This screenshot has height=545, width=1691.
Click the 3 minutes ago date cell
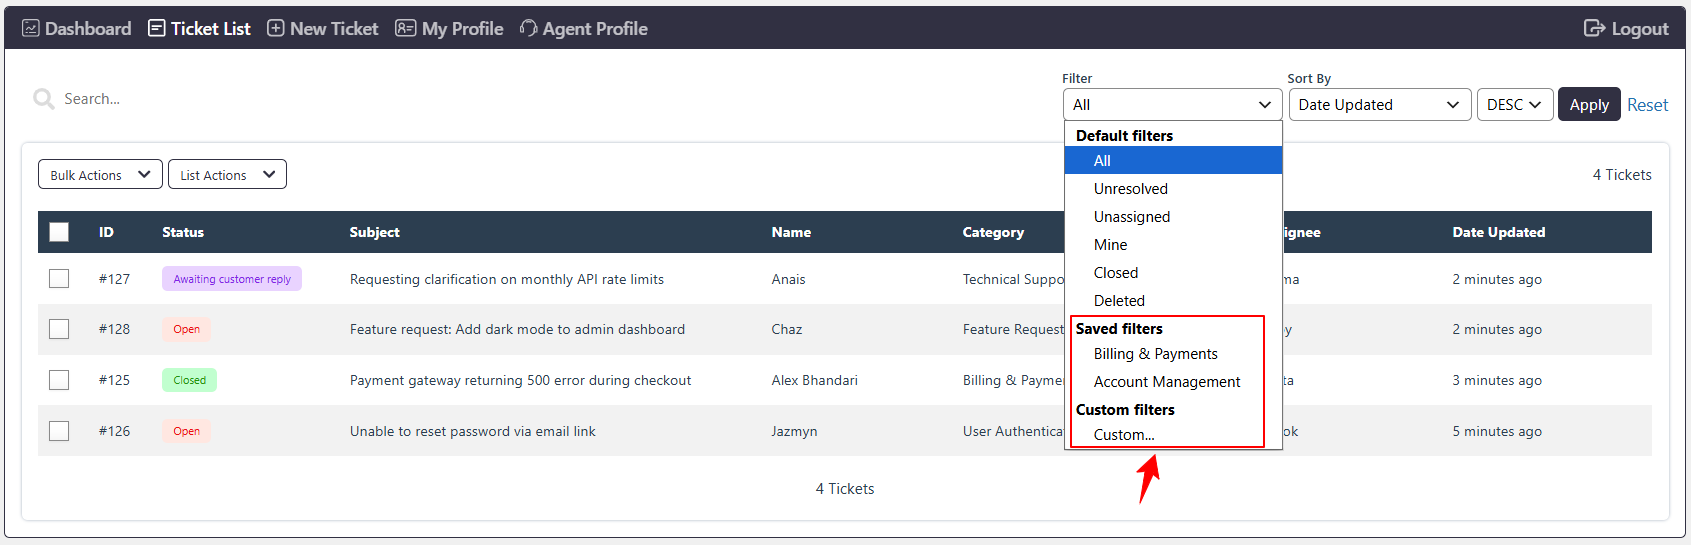coord(1497,380)
